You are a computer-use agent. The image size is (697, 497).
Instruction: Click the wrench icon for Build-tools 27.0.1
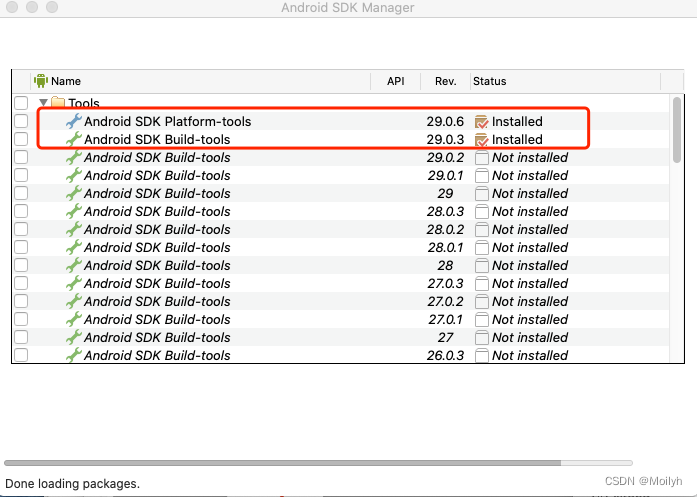tap(74, 319)
